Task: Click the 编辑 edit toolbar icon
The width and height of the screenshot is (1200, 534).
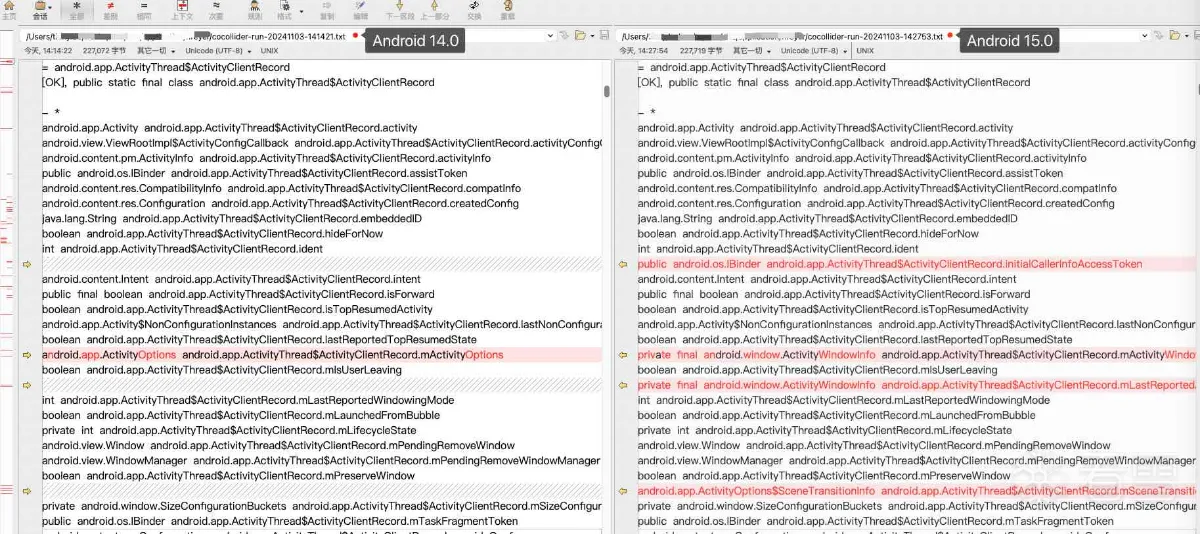Action: (360, 10)
